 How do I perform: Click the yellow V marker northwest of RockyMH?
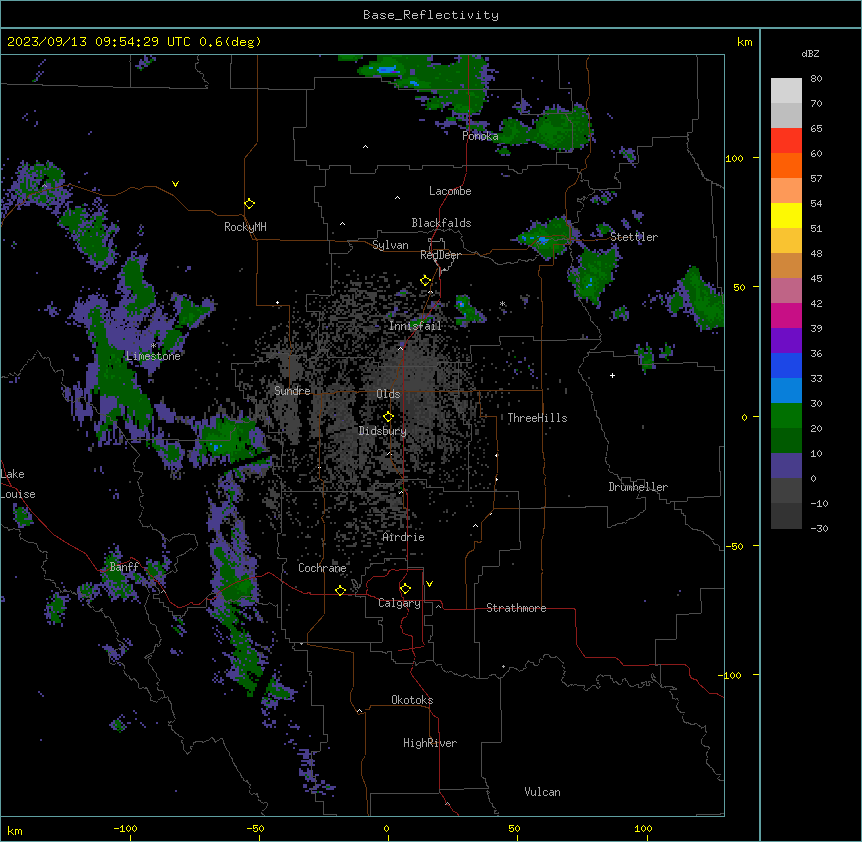click(x=175, y=184)
